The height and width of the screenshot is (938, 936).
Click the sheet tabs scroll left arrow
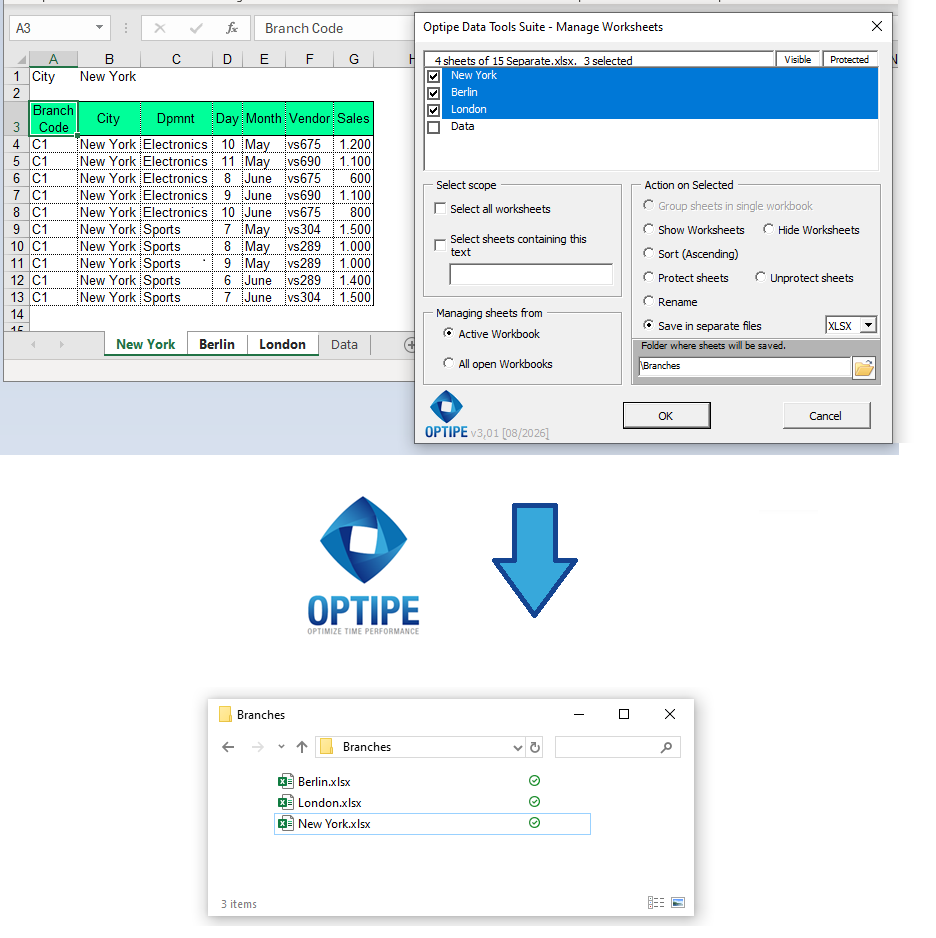pyautogui.click(x=33, y=345)
